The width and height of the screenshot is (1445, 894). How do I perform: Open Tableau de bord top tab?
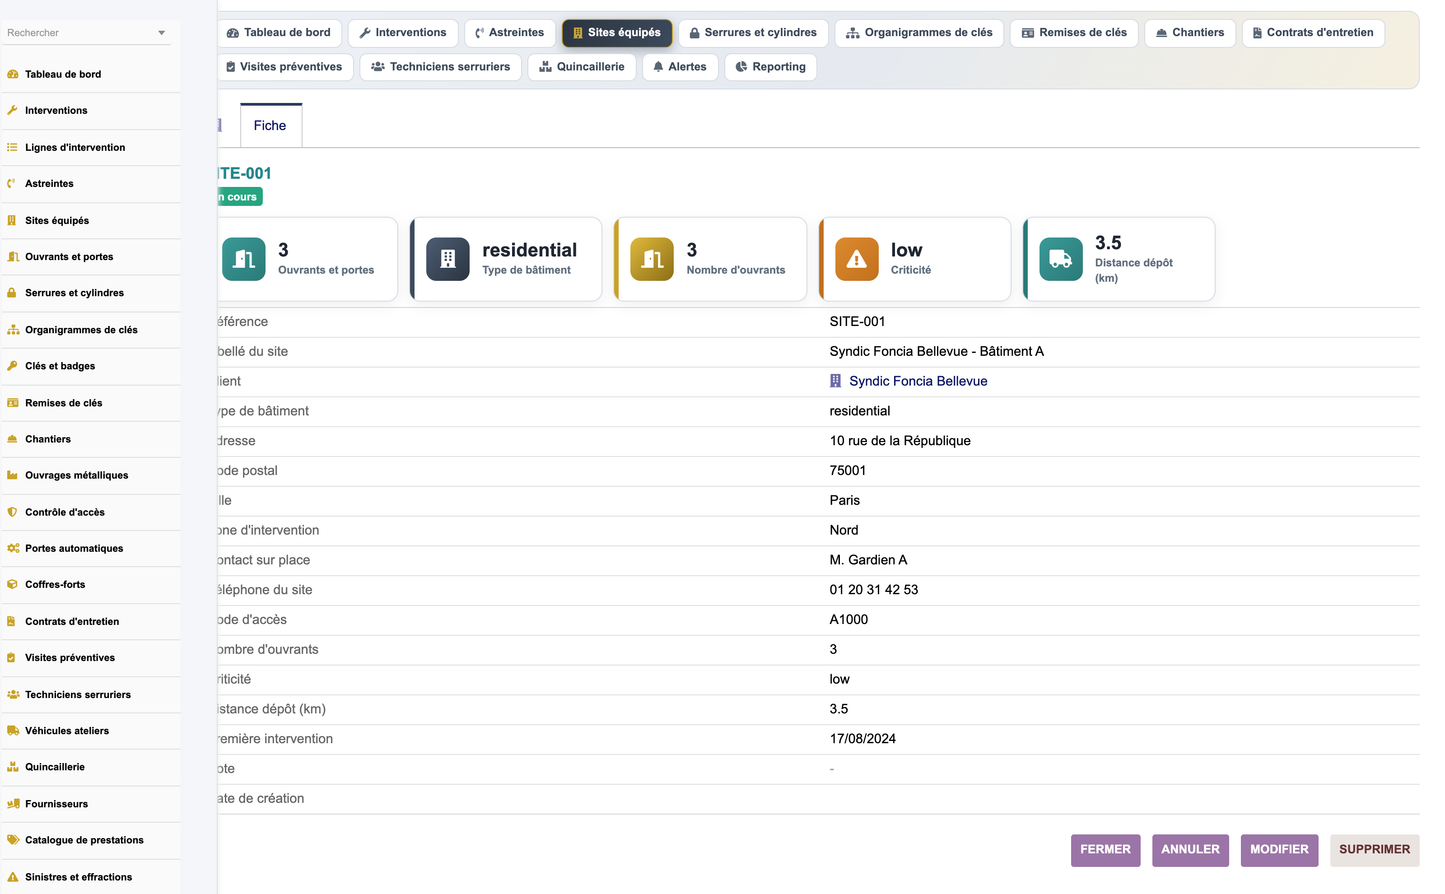pyautogui.click(x=279, y=33)
